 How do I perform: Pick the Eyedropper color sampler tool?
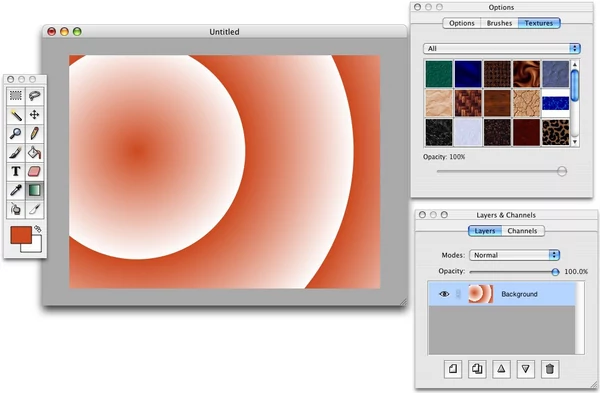point(16,191)
